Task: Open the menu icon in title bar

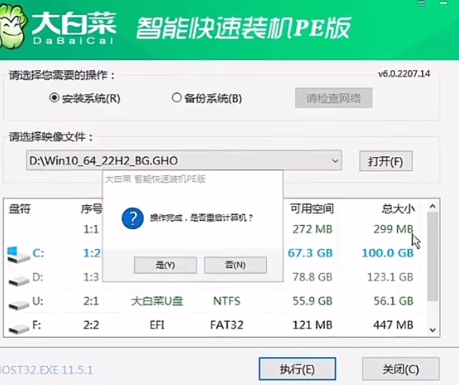Action: tap(422, 3)
